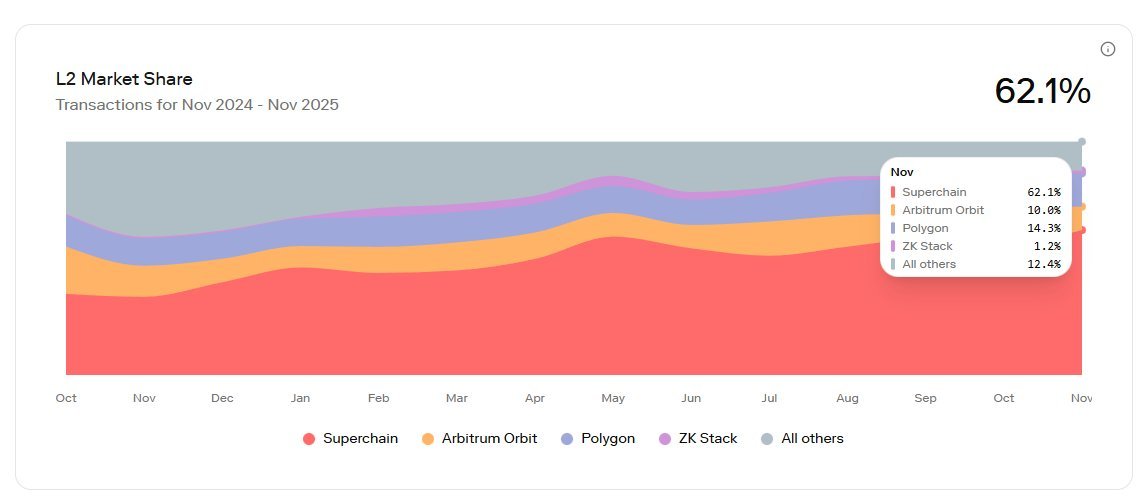1143x504 pixels.
Task: Hide the Polygon series via legend
Action: 597,438
